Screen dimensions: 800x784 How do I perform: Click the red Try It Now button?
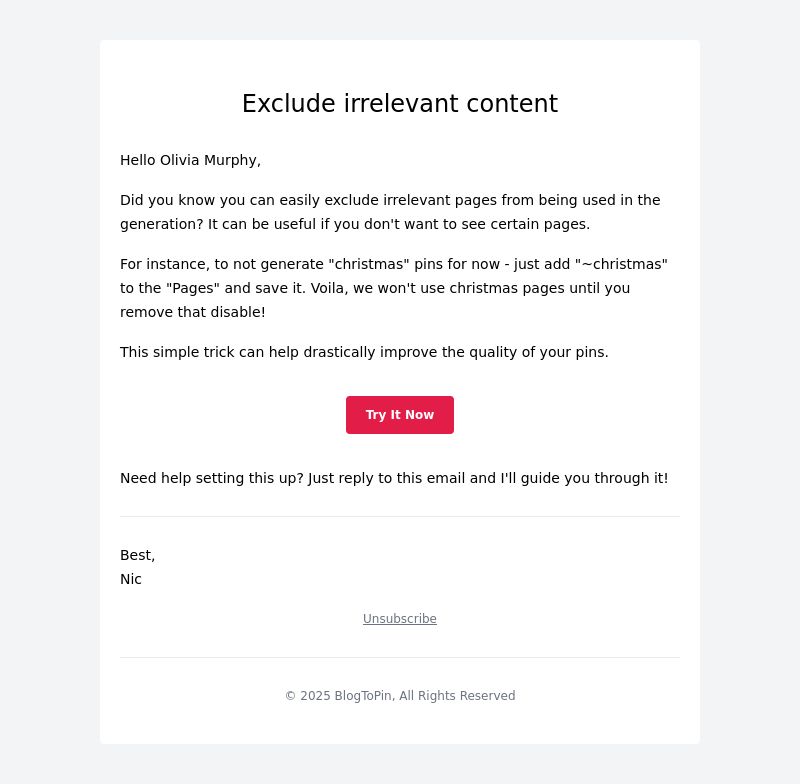click(x=399, y=415)
